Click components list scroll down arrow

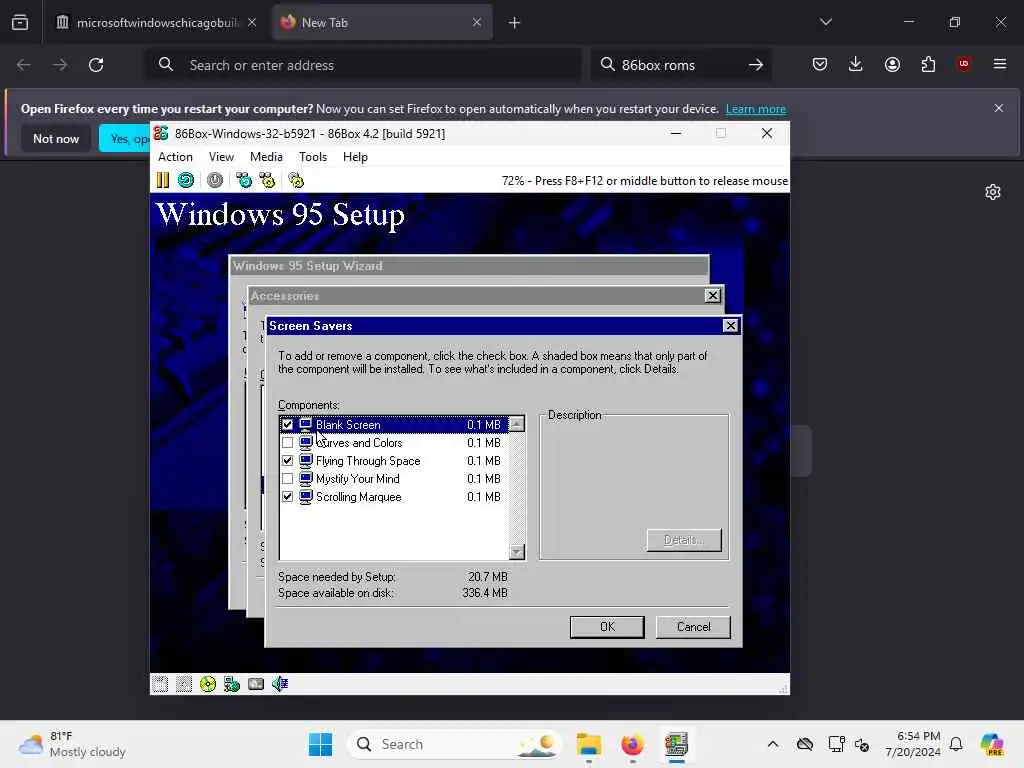pos(517,552)
